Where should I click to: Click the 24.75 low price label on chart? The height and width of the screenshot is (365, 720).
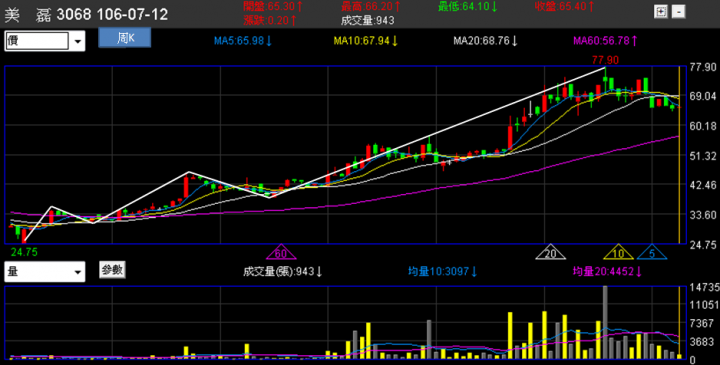tap(24, 252)
